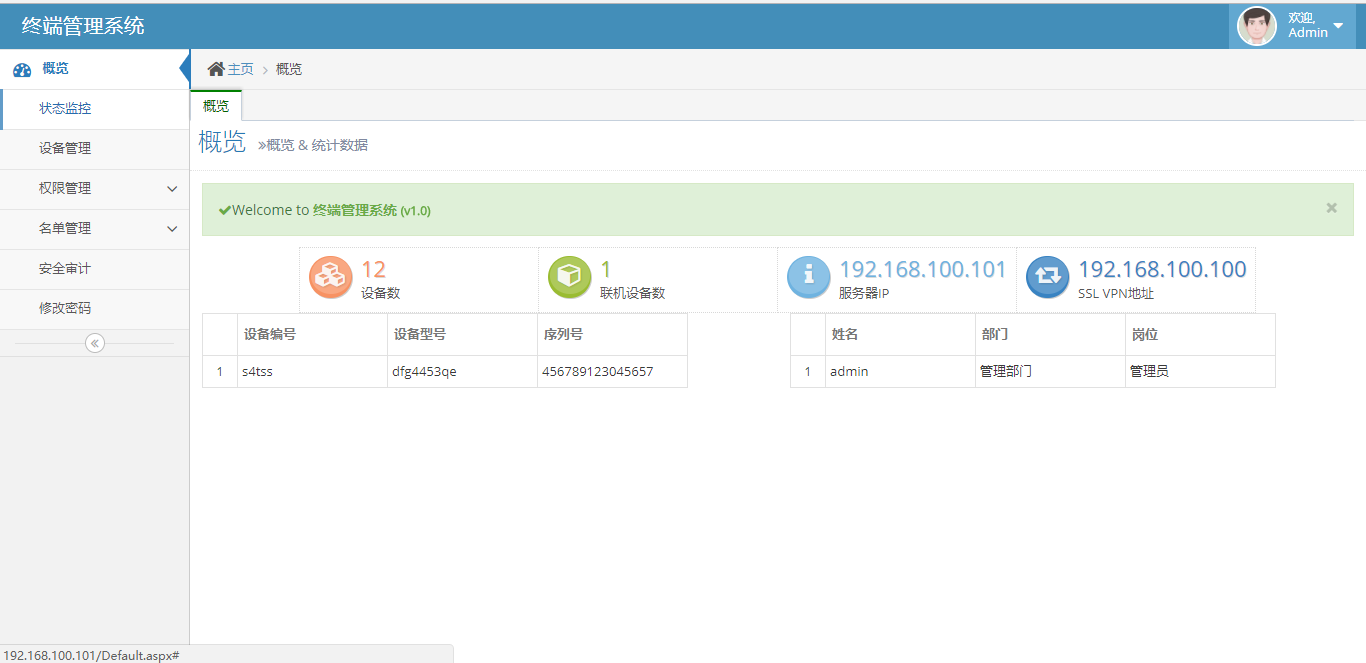
Task: Click the 主页 breadcrumb link
Action: pos(240,69)
